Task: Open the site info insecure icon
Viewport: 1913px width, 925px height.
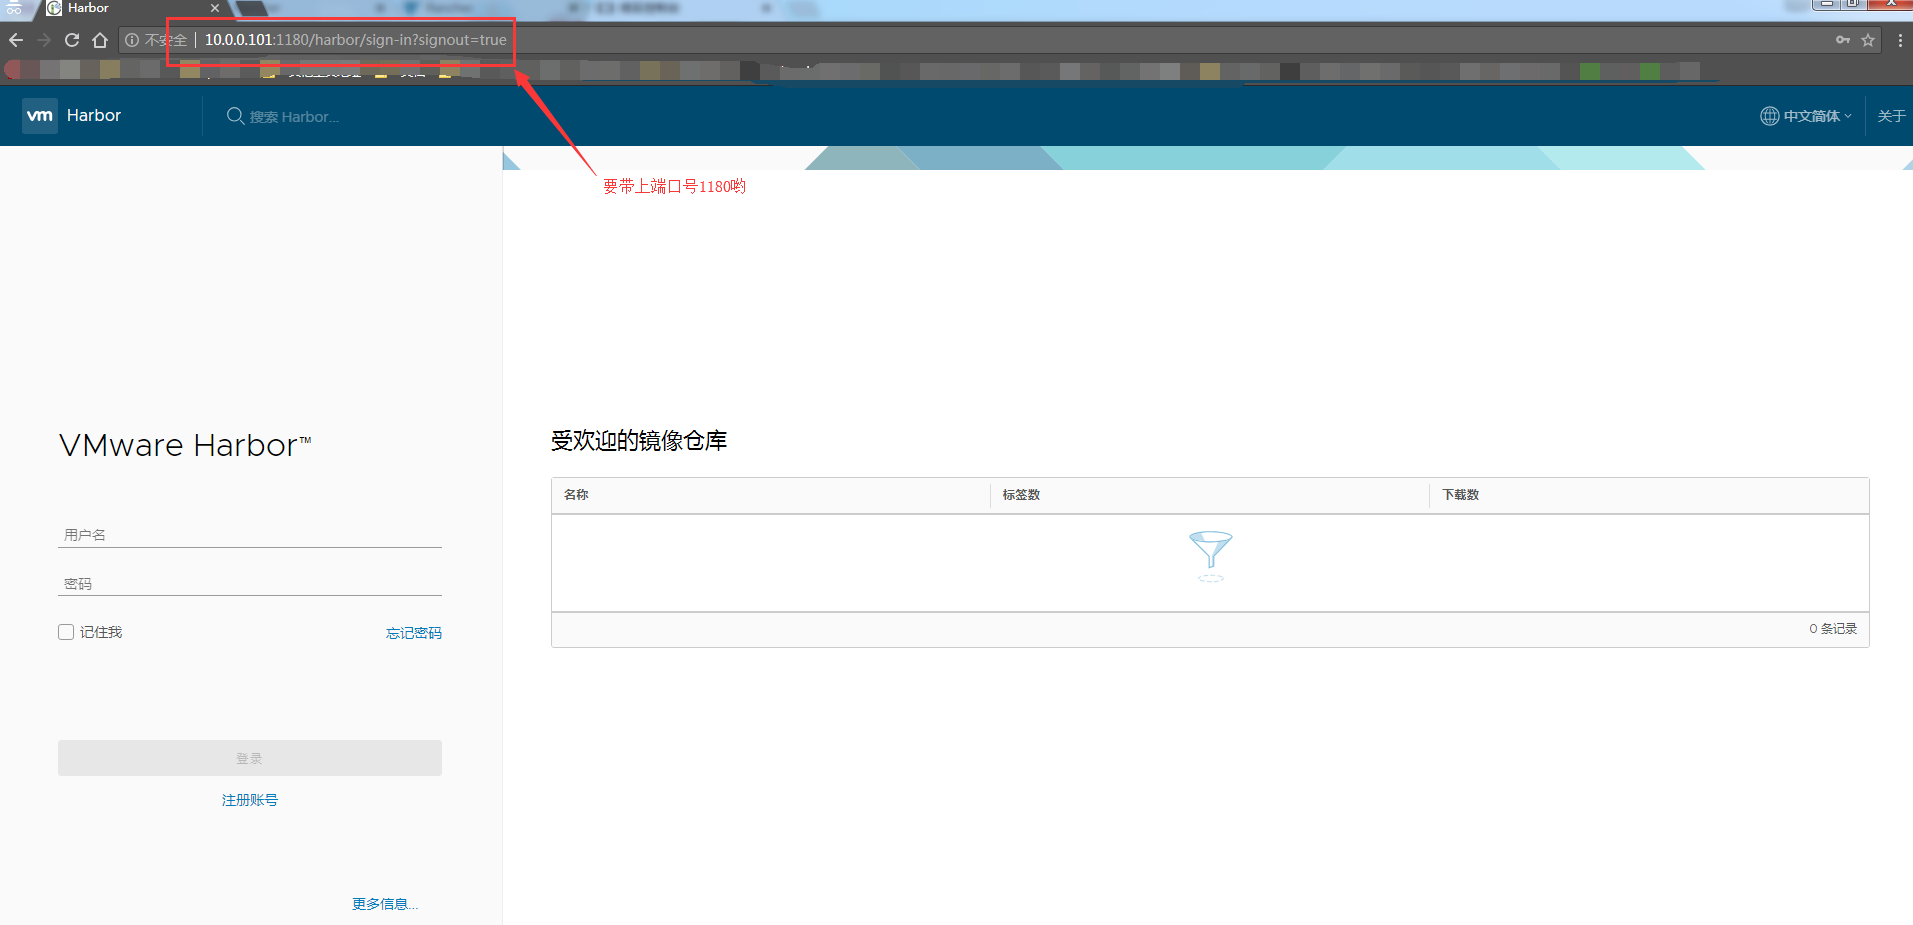Action: tap(132, 40)
